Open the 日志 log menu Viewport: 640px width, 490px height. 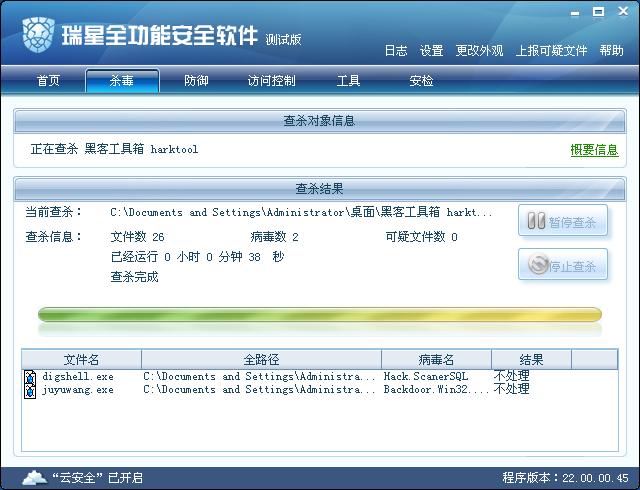[396, 51]
